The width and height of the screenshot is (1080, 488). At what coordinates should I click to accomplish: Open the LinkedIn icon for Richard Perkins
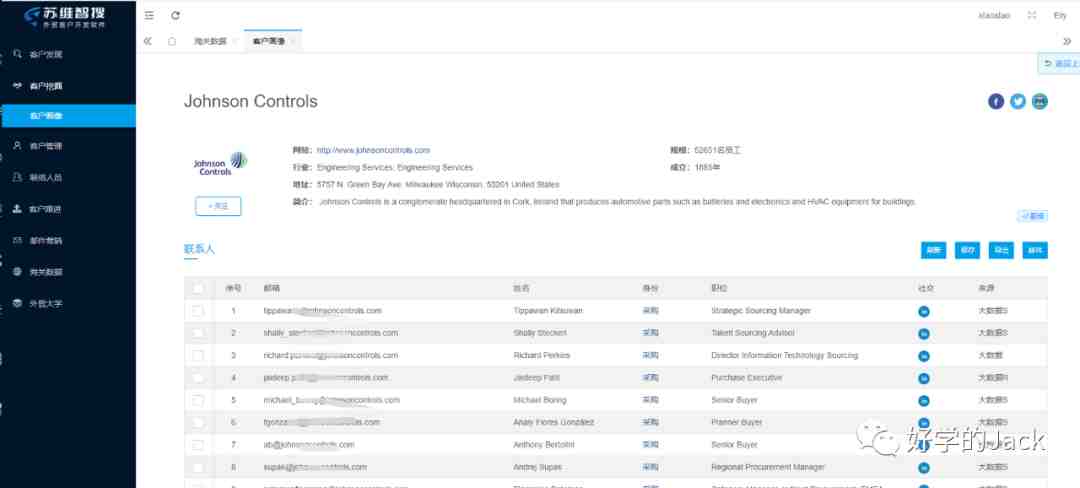tap(924, 356)
